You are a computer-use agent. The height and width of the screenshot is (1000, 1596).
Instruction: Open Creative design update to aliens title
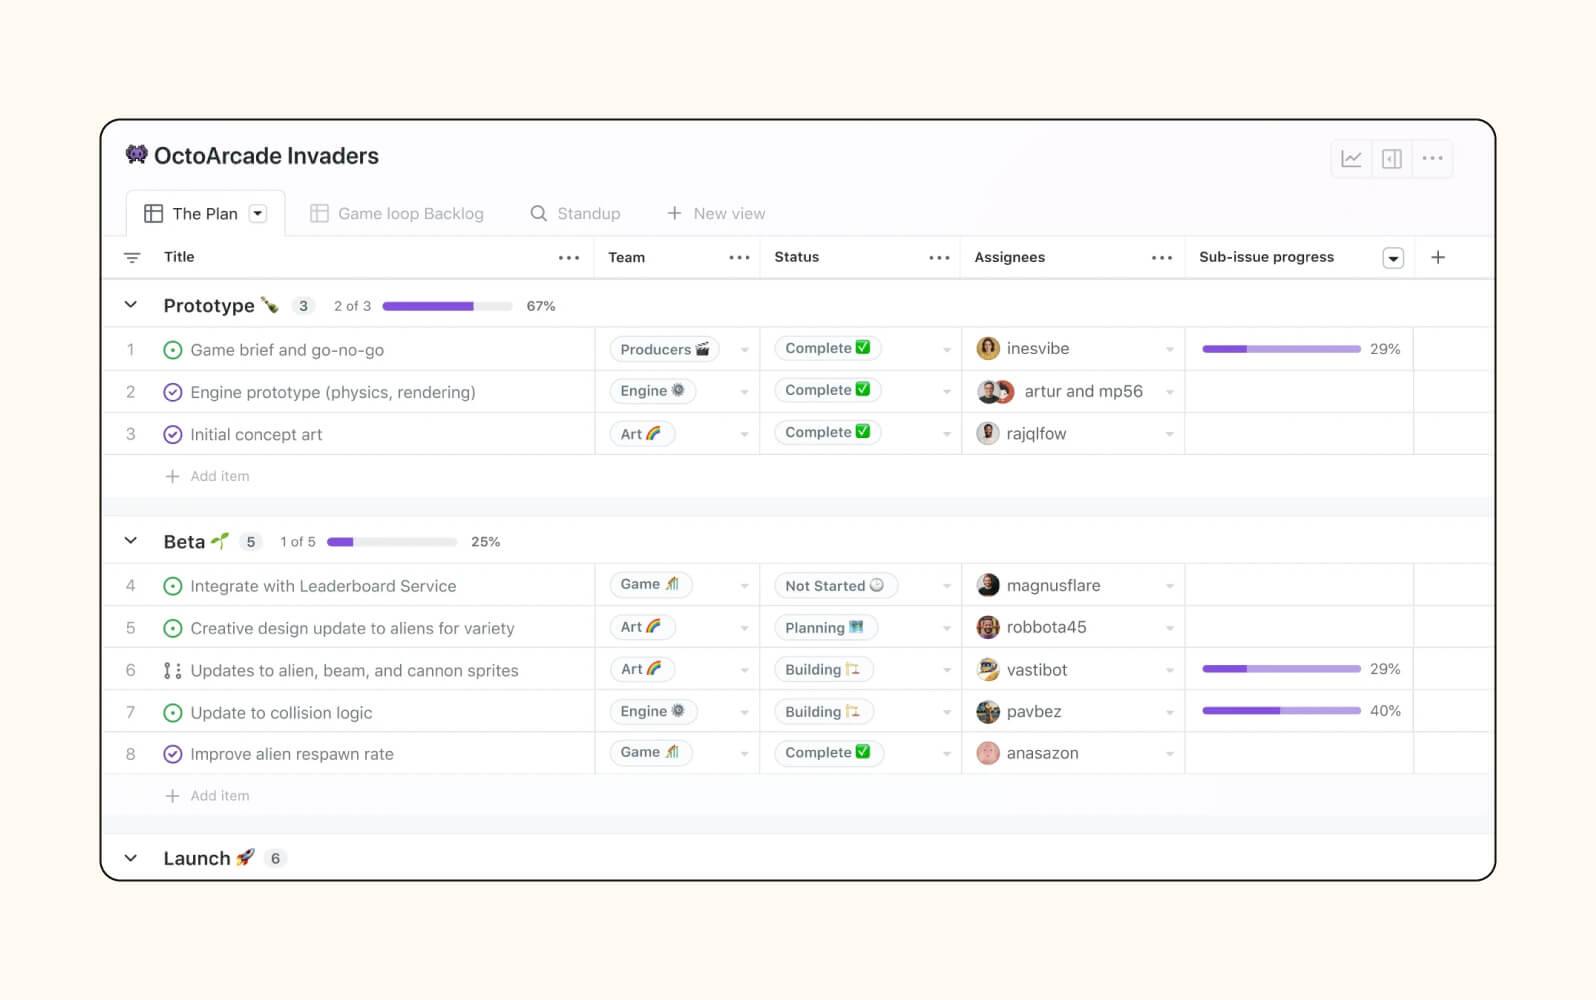(x=352, y=628)
